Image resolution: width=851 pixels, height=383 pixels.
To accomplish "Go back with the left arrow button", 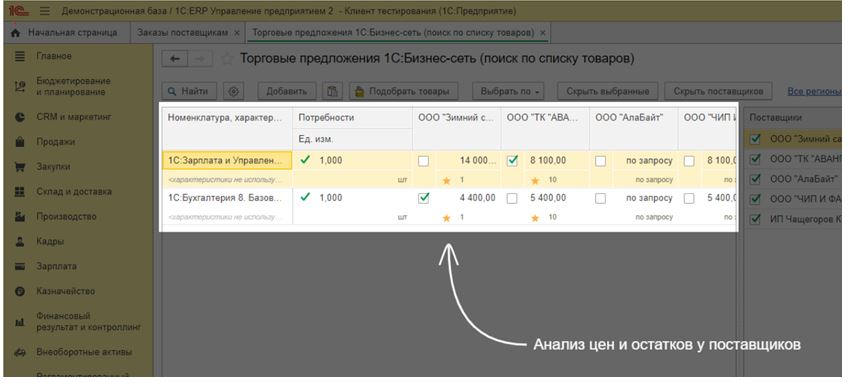I will (175, 59).
